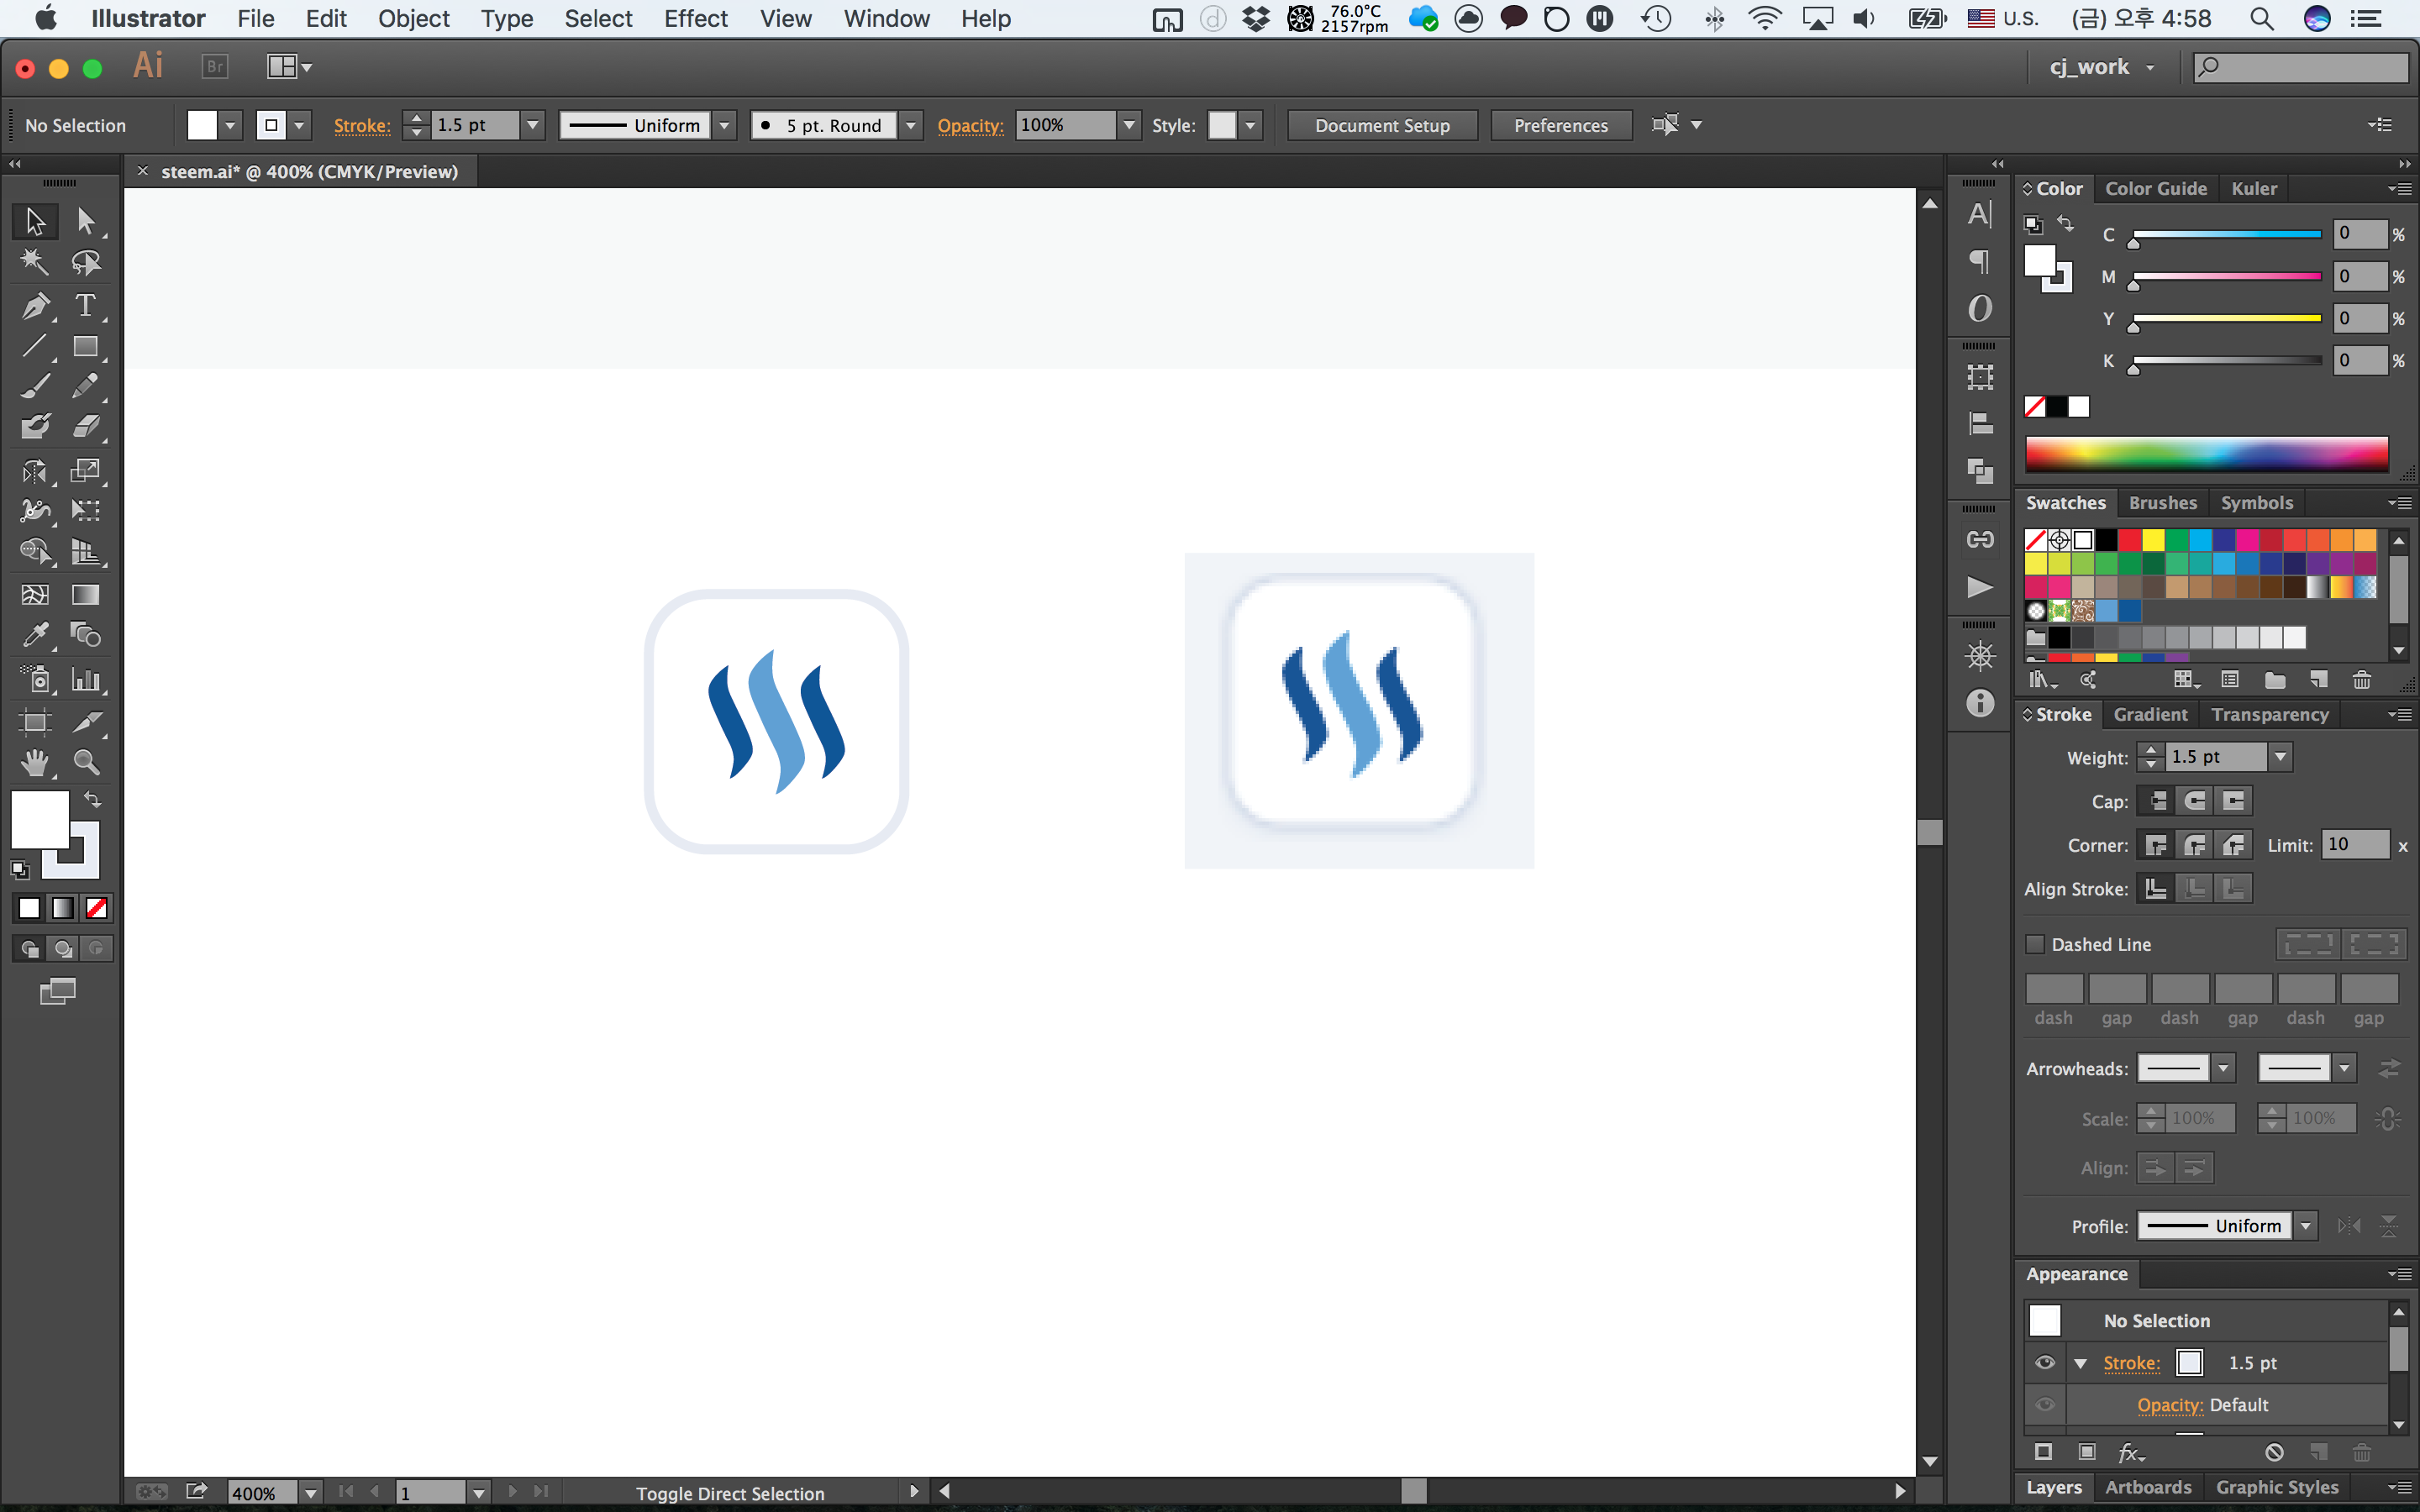2420x1512 pixels.
Task: Select the Artboard tool
Action: click(35, 722)
